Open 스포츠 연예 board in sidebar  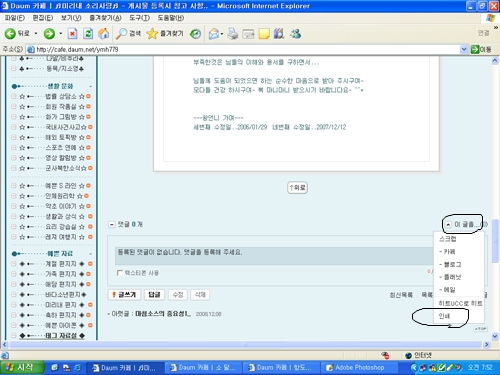click(61, 148)
